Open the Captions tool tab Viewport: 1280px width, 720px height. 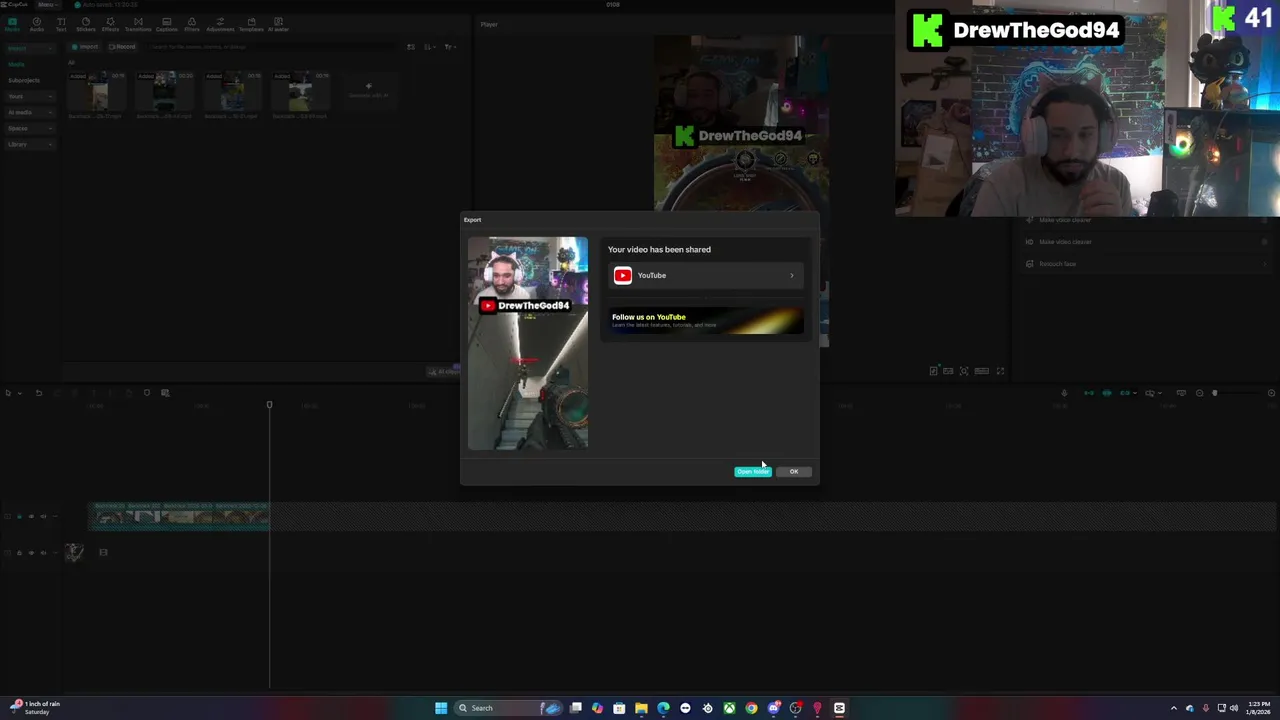(166, 25)
